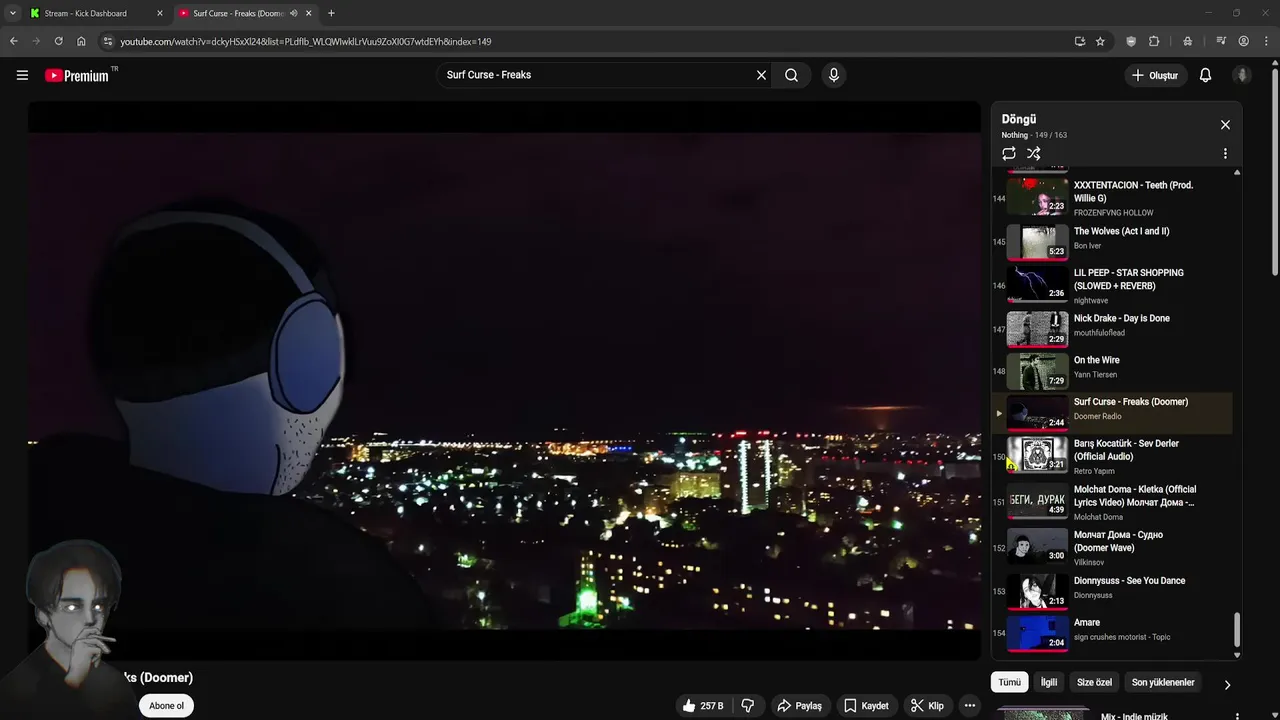View site information icon in address bar
The image size is (1280, 720).
tap(108, 41)
